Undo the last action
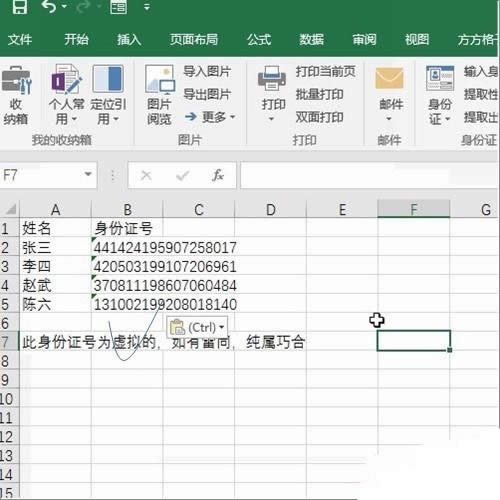 49,6
